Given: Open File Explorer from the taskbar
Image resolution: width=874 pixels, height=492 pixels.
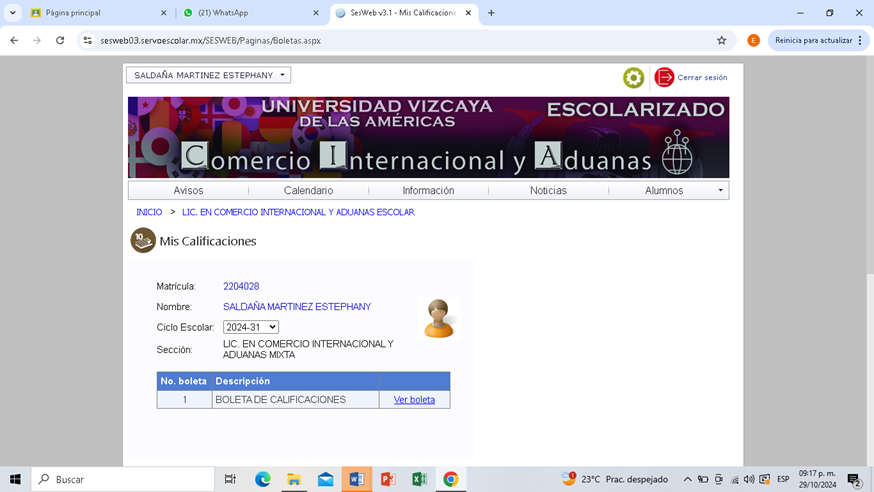Looking at the screenshot, I should (294, 479).
